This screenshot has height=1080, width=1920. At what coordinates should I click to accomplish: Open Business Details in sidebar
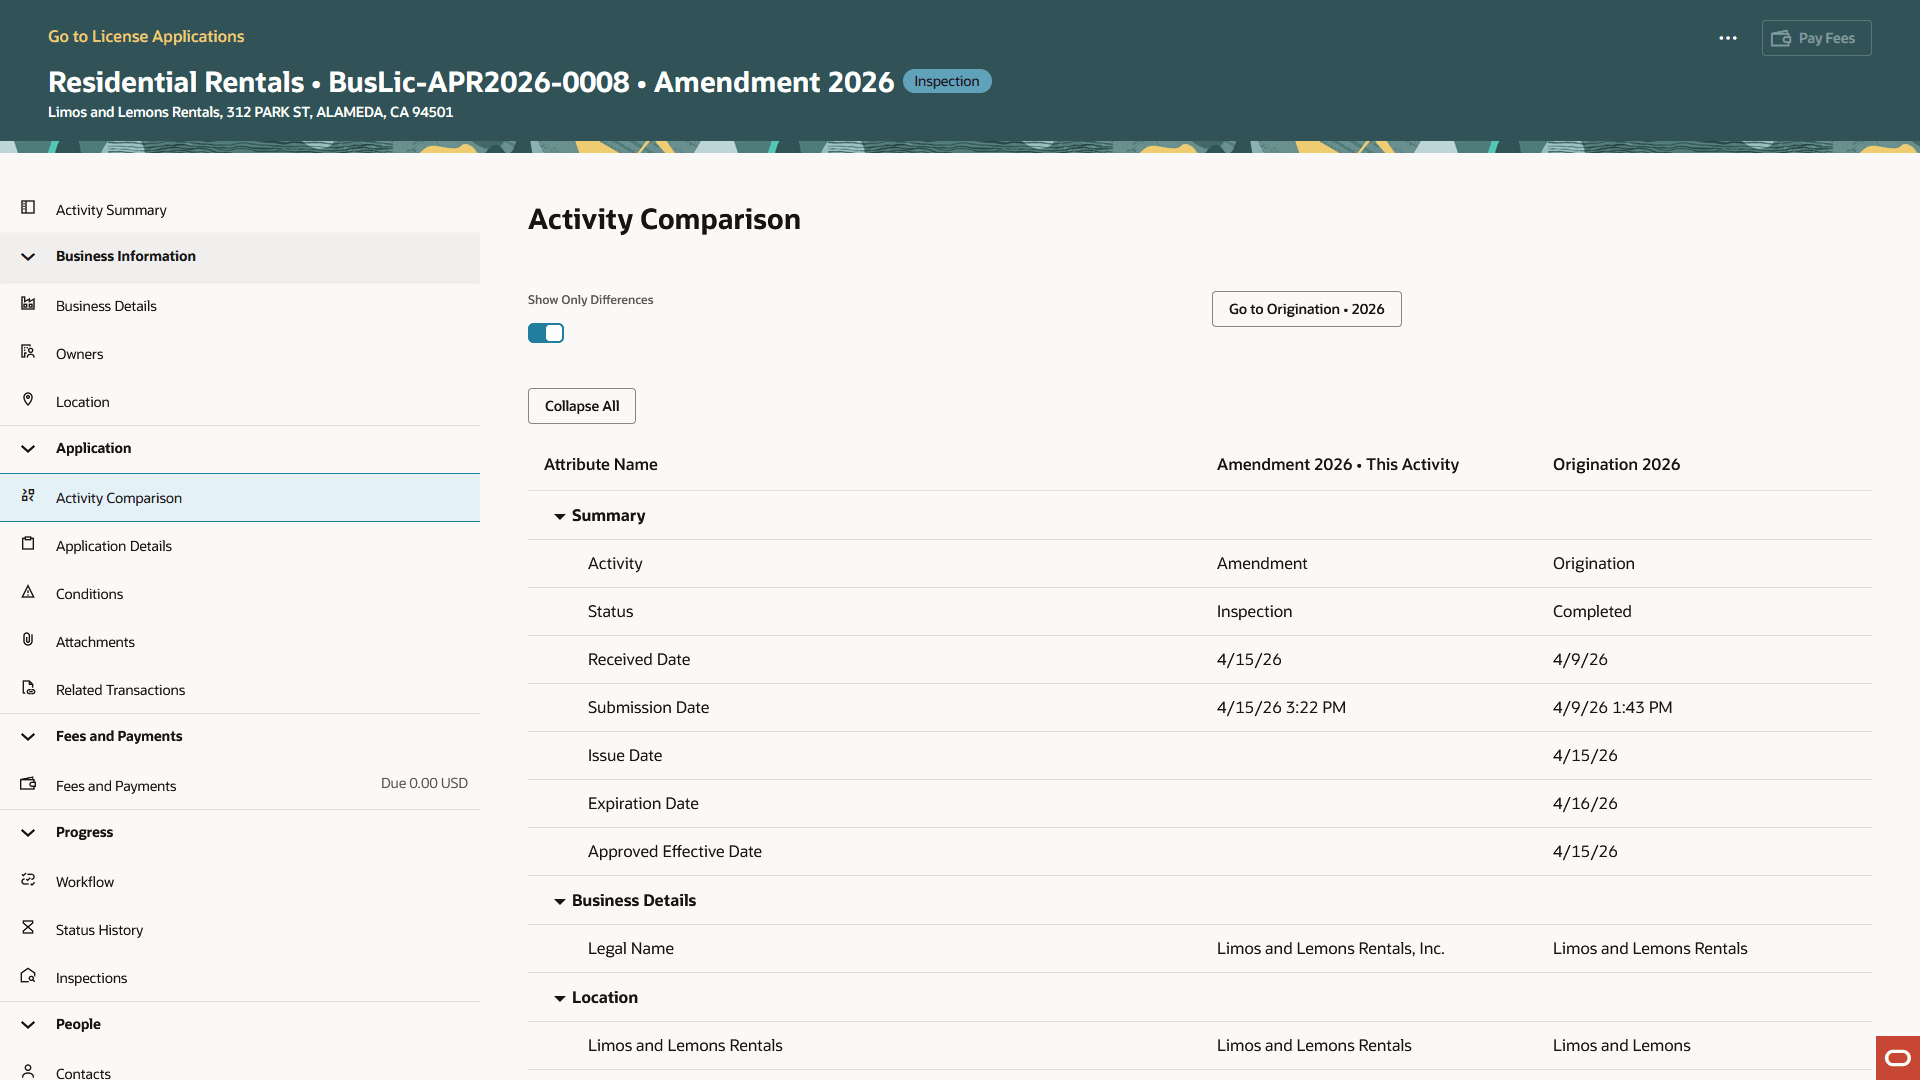pyautogui.click(x=106, y=306)
